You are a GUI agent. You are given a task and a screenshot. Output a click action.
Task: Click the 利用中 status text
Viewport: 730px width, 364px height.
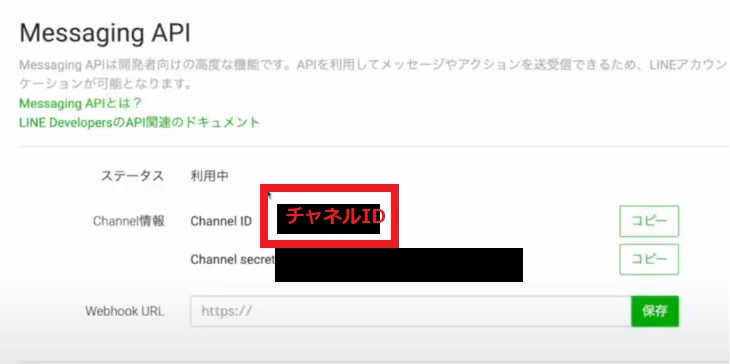coord(210,176)
